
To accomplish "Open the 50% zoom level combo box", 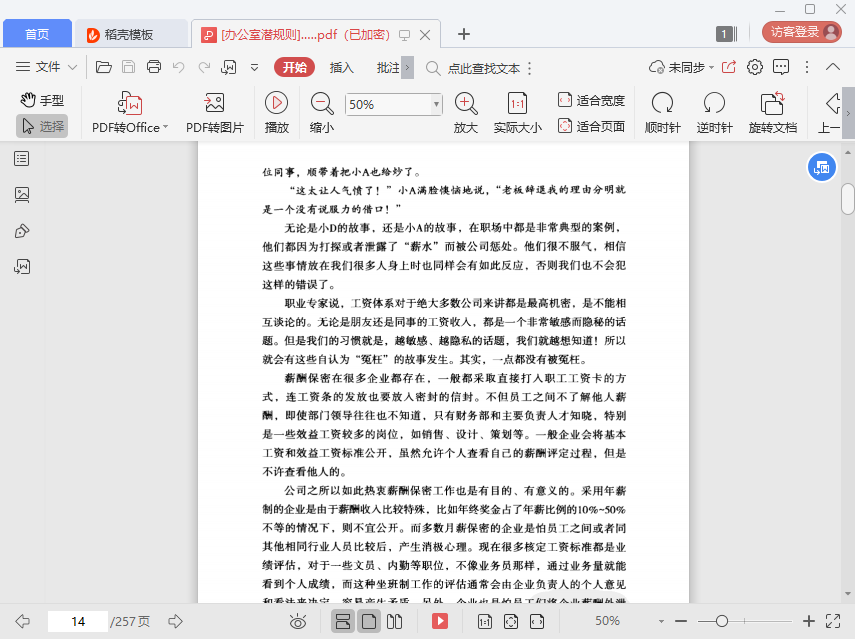I will 393,104.
